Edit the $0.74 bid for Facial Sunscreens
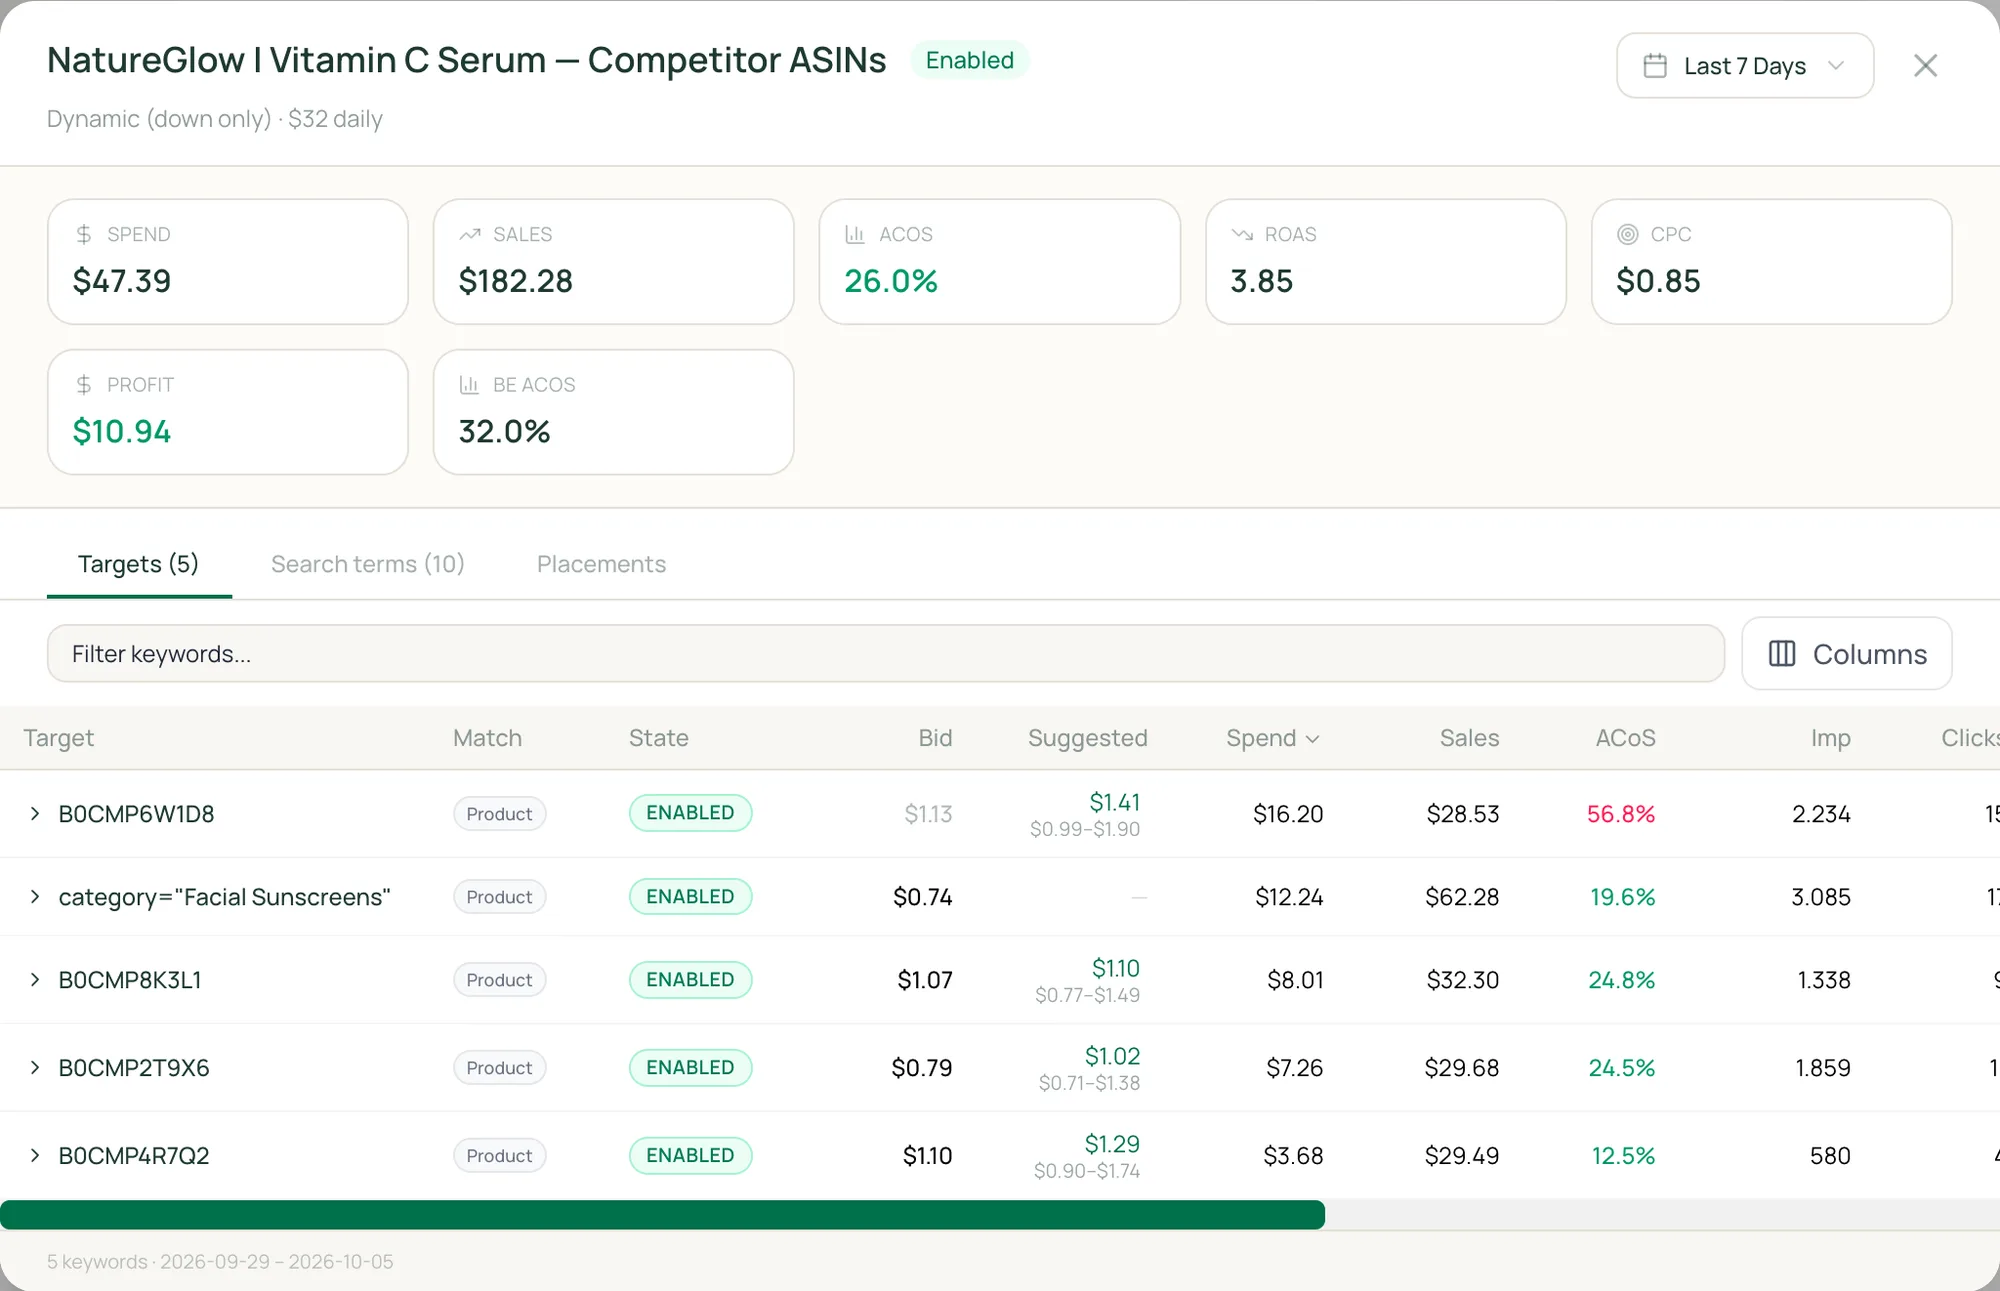 922,897
